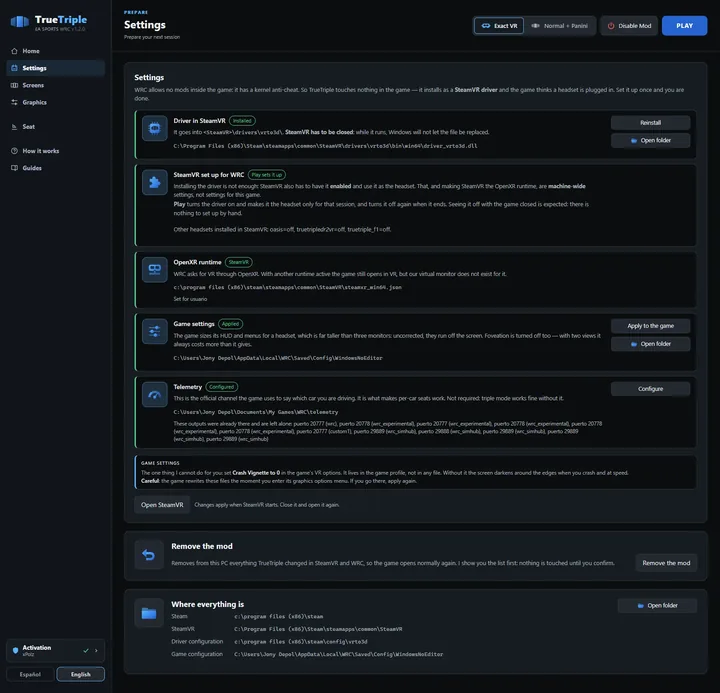This screenshot has height=693, width=720.
Task: Configure the Telemetry output
Action: (x=650, y=389)
